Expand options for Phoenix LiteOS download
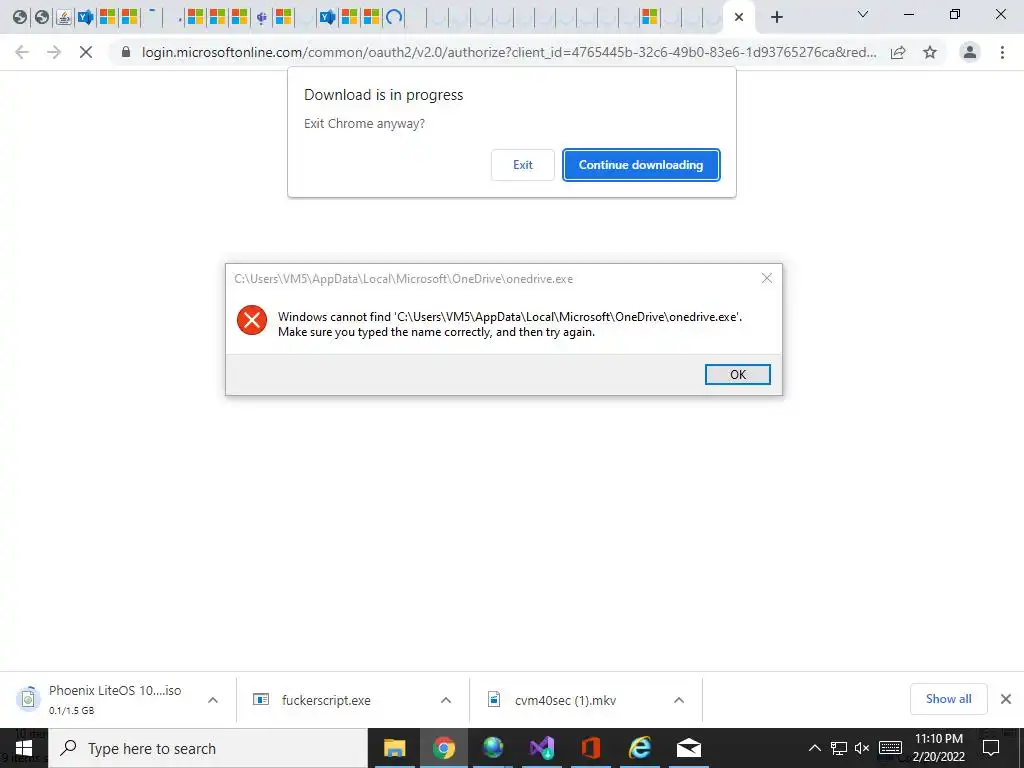1024x768 pixels. pos(213,700)
